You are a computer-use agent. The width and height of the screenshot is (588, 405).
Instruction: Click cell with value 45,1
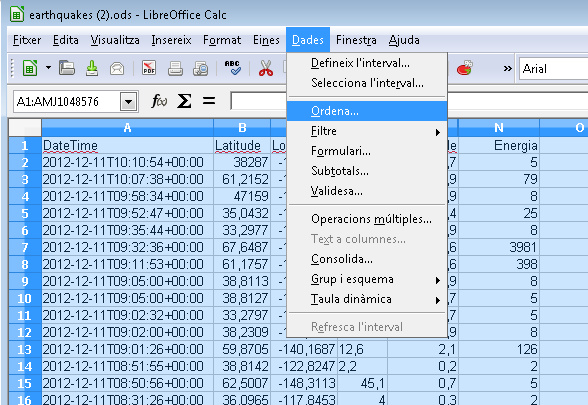pyautogui.click(x=362, y=384)
